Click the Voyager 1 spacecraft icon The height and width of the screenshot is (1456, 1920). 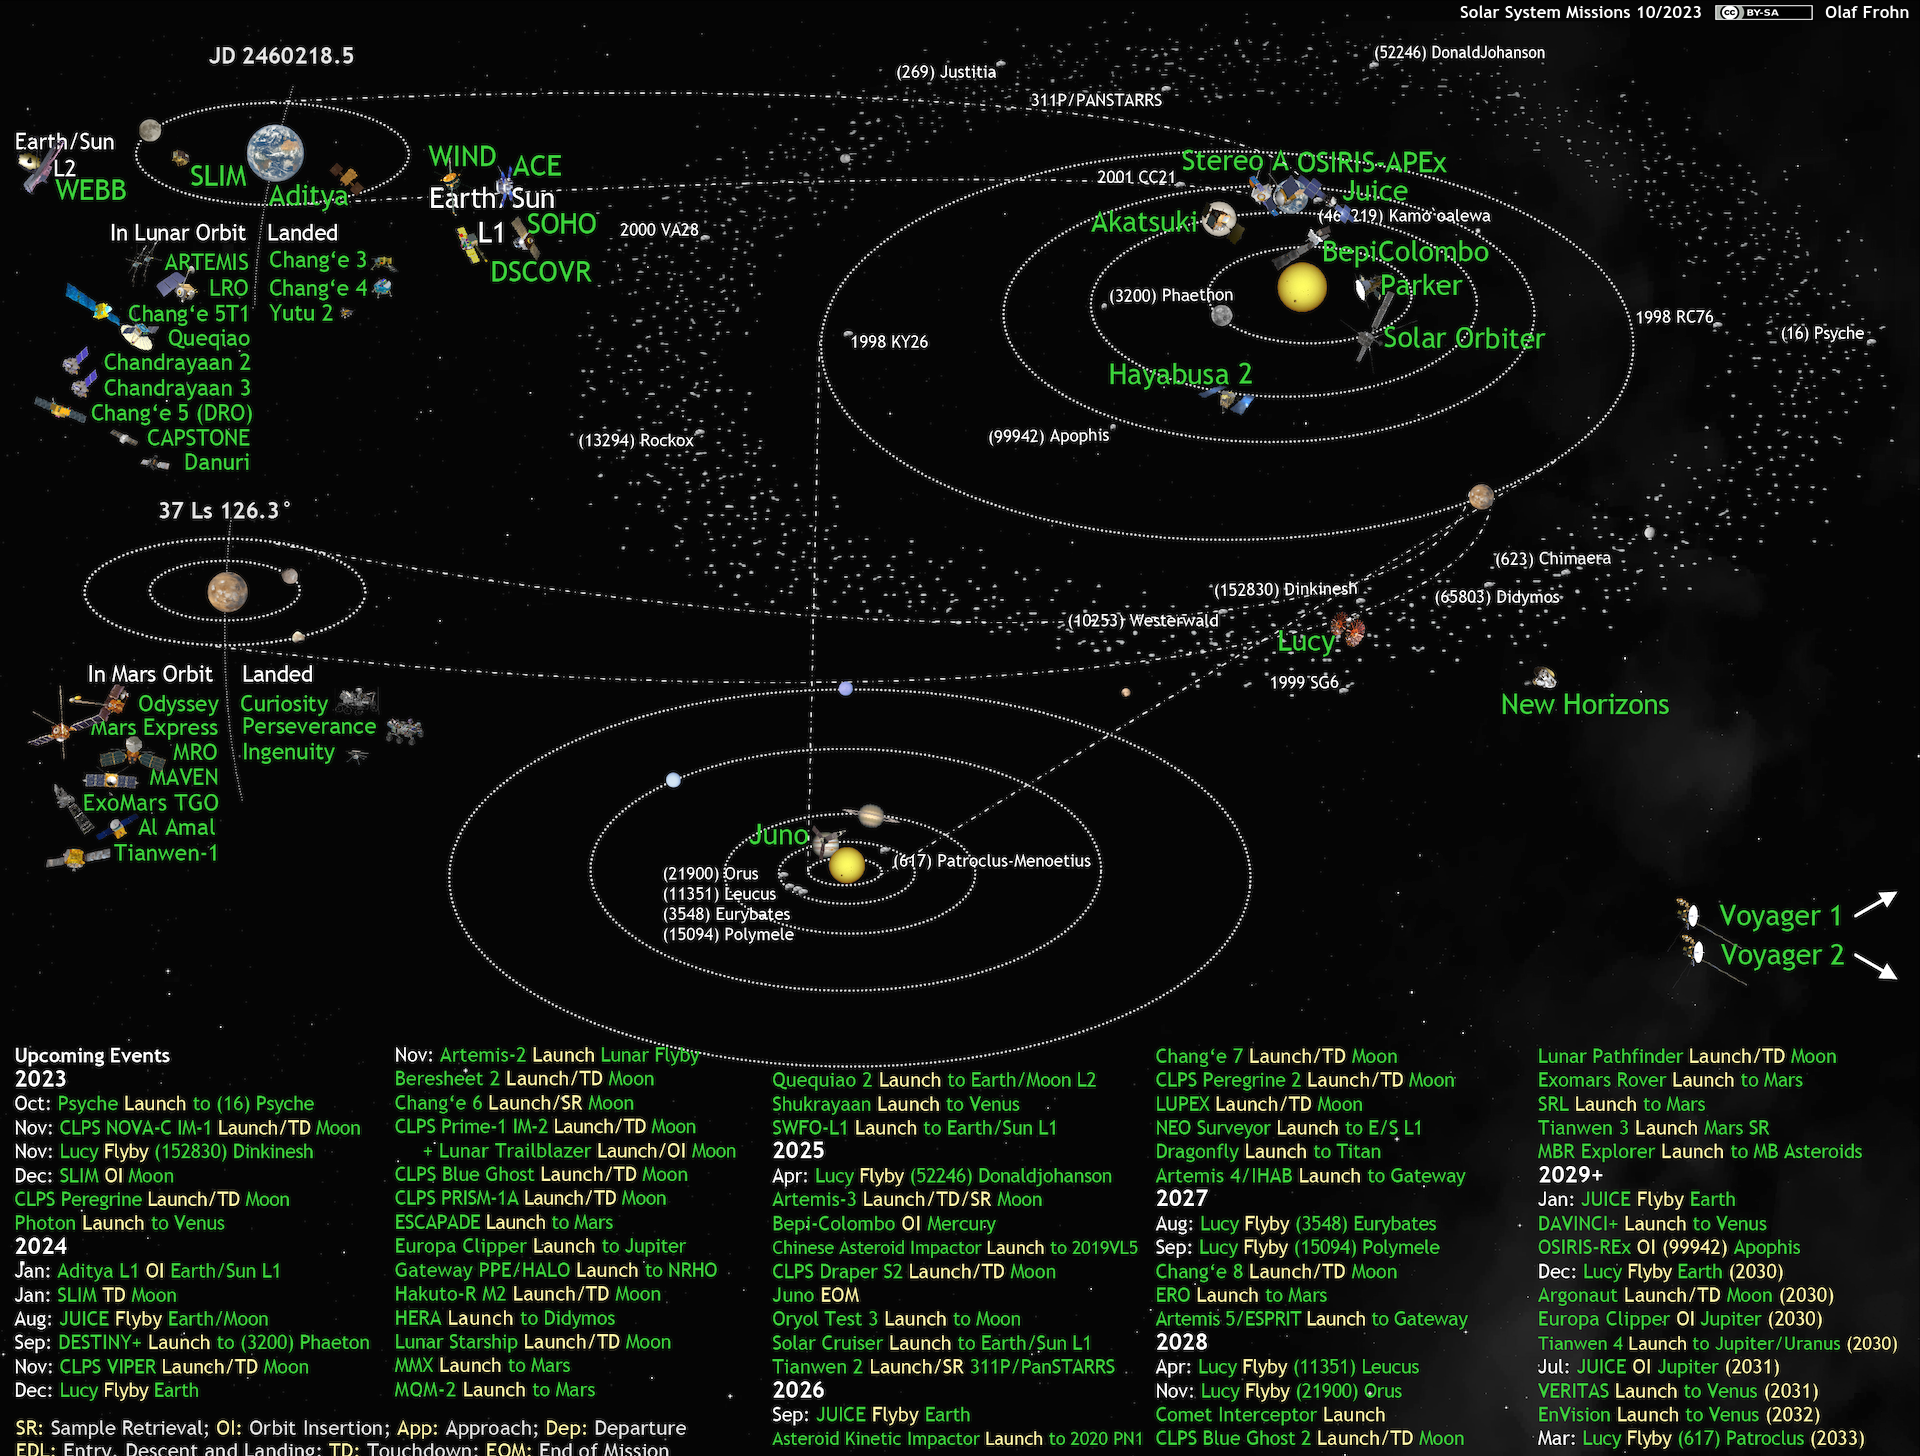(1690, 914)
